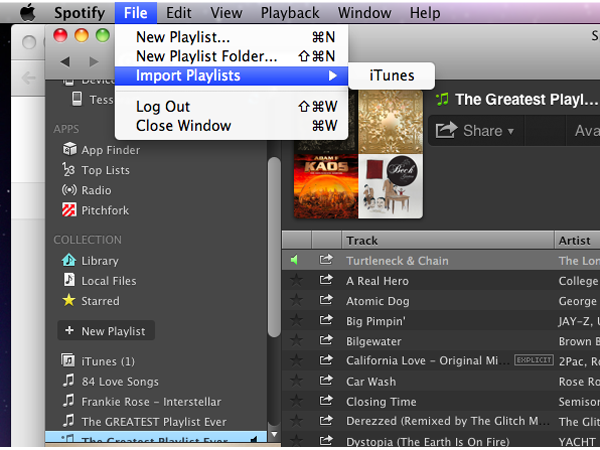Choose New Playlist Folder... menu item
Screen dimensions: 600x450
tap(232, 56)
